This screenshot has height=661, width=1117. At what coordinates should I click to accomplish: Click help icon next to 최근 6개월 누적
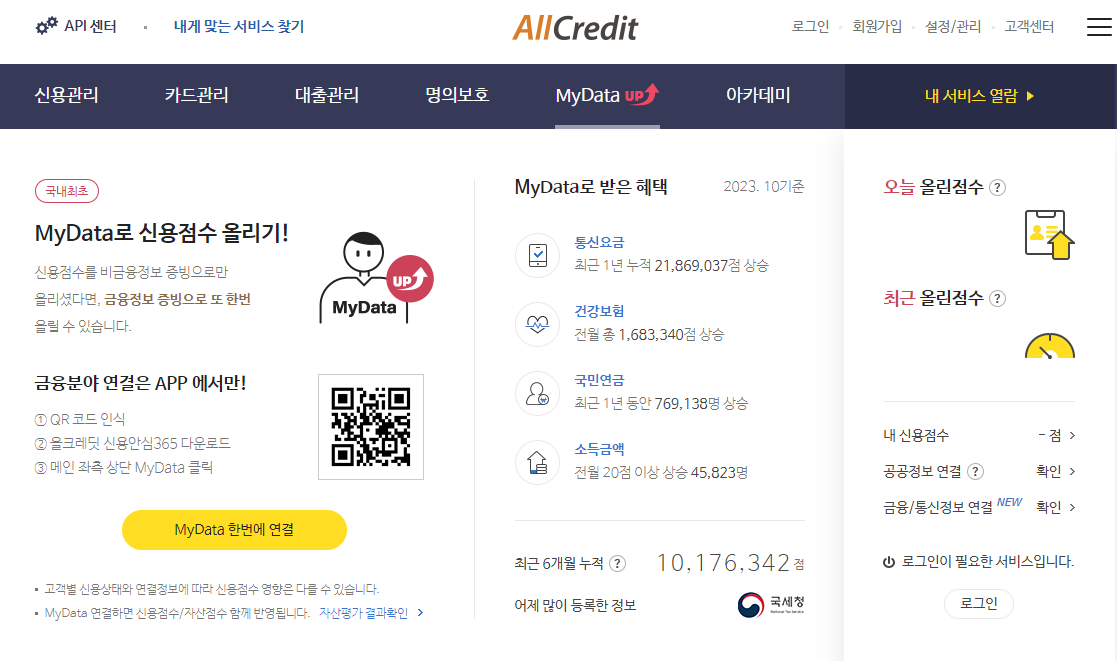618,563
